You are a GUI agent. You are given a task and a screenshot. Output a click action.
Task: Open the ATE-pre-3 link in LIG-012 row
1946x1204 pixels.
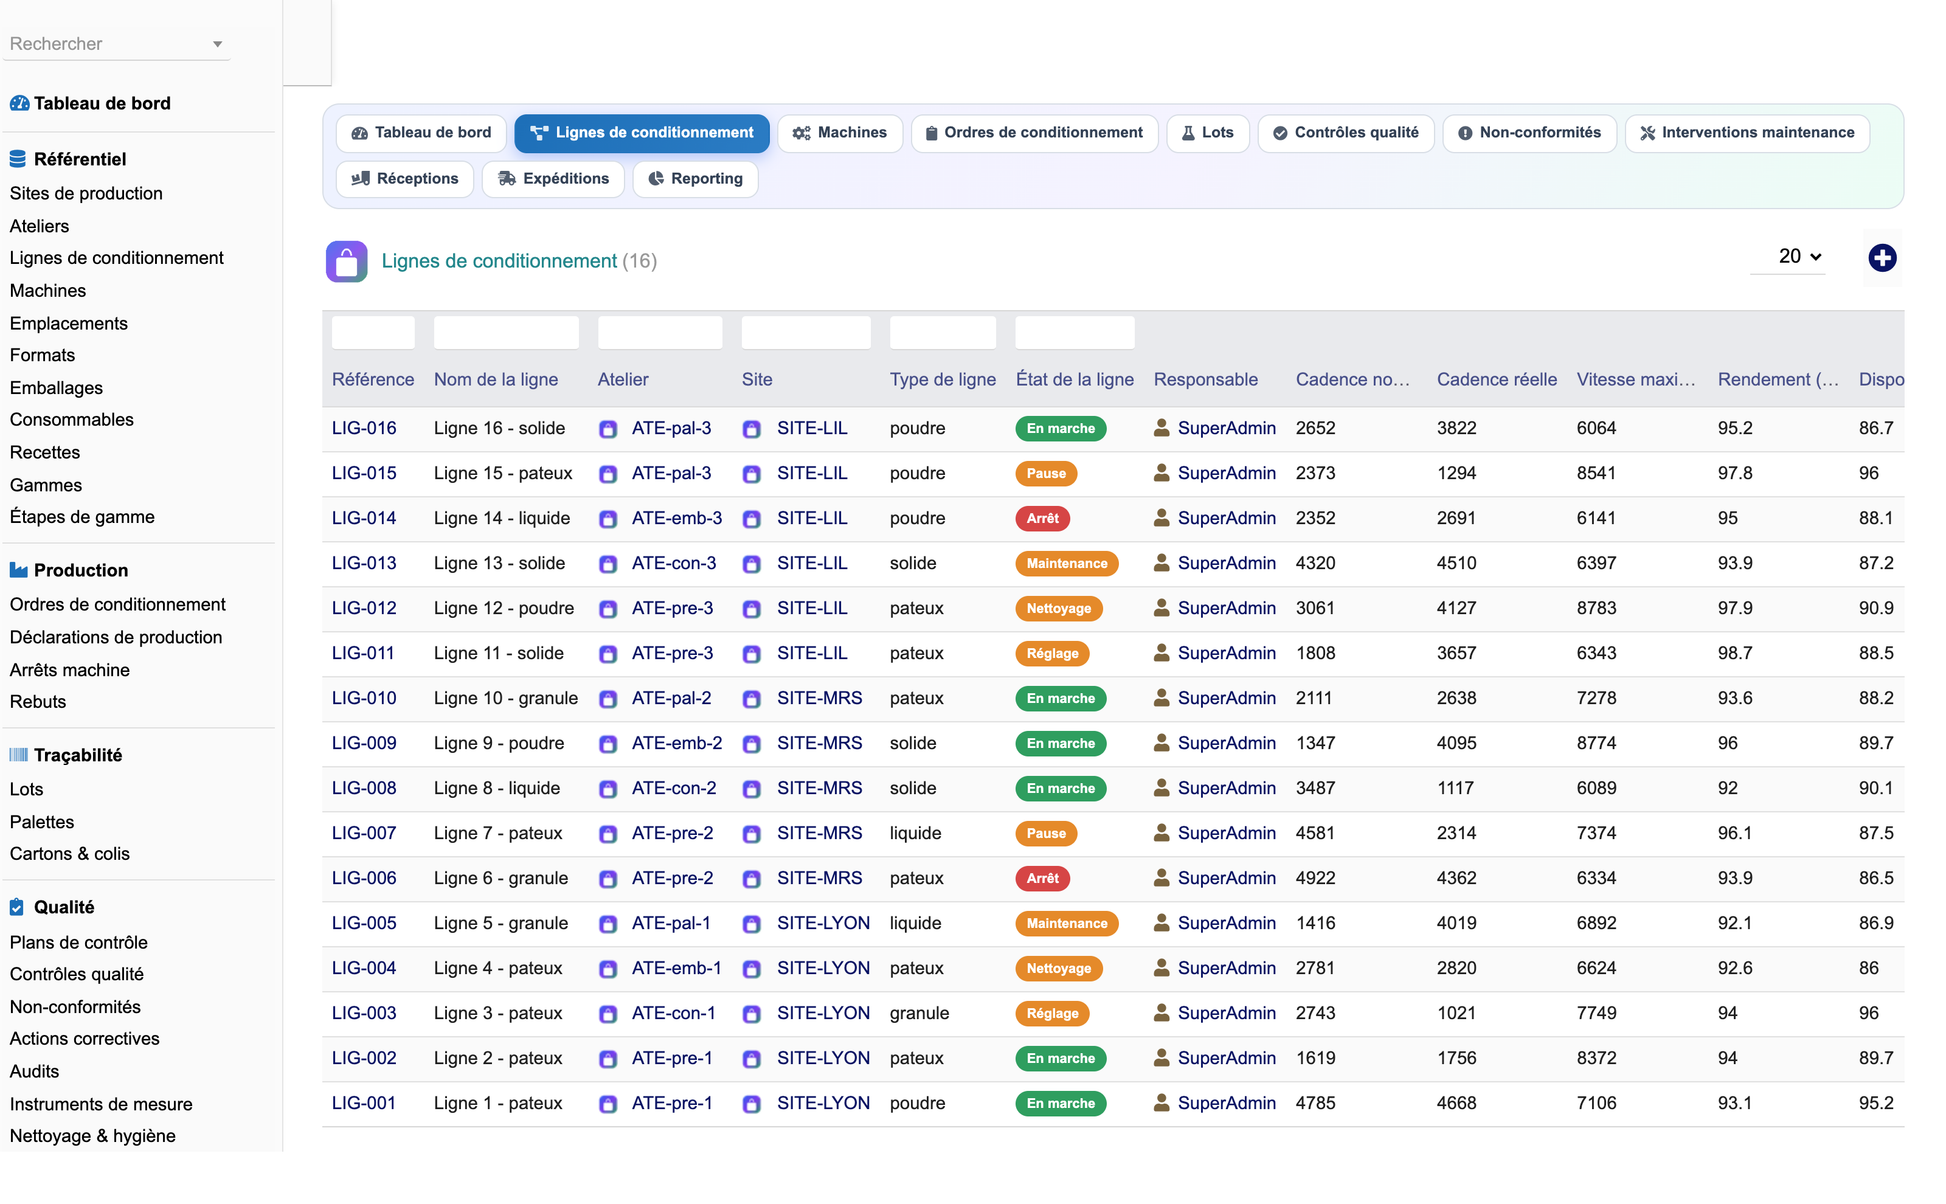tap(672, 608)
